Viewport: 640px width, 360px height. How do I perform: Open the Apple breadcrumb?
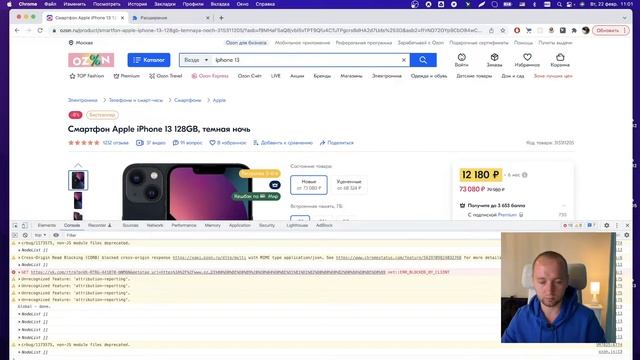219,100
